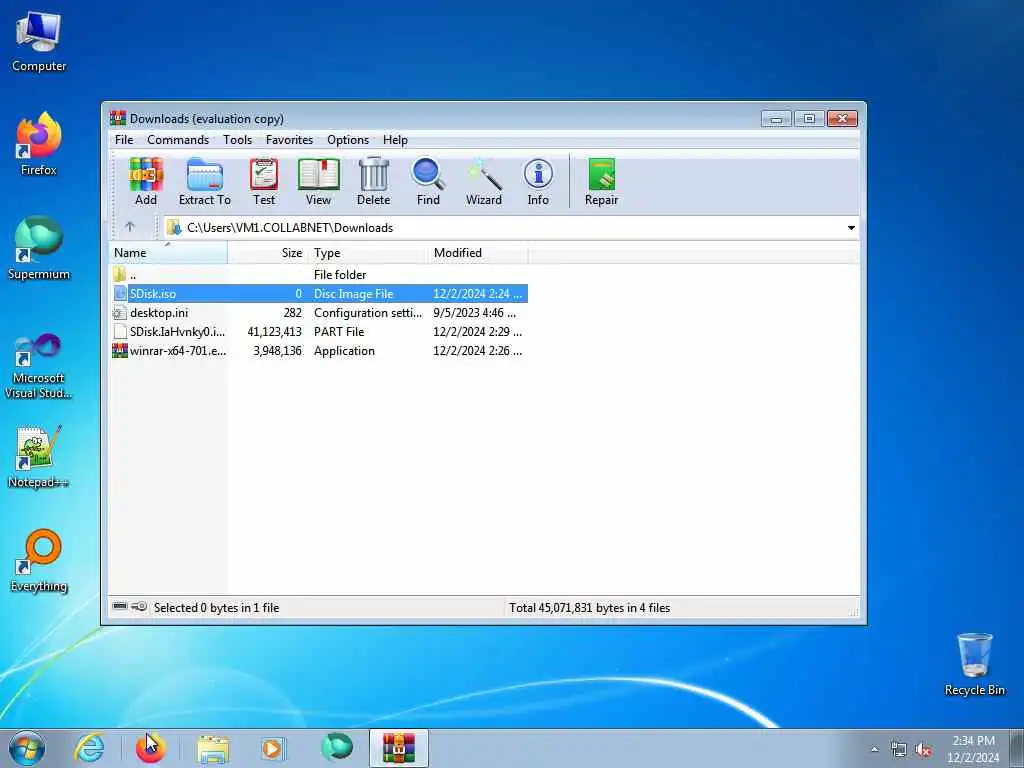The height and width of the screenshot is (768, 1024).
Task: Open the File menu
Action: (x=124, y=140)
